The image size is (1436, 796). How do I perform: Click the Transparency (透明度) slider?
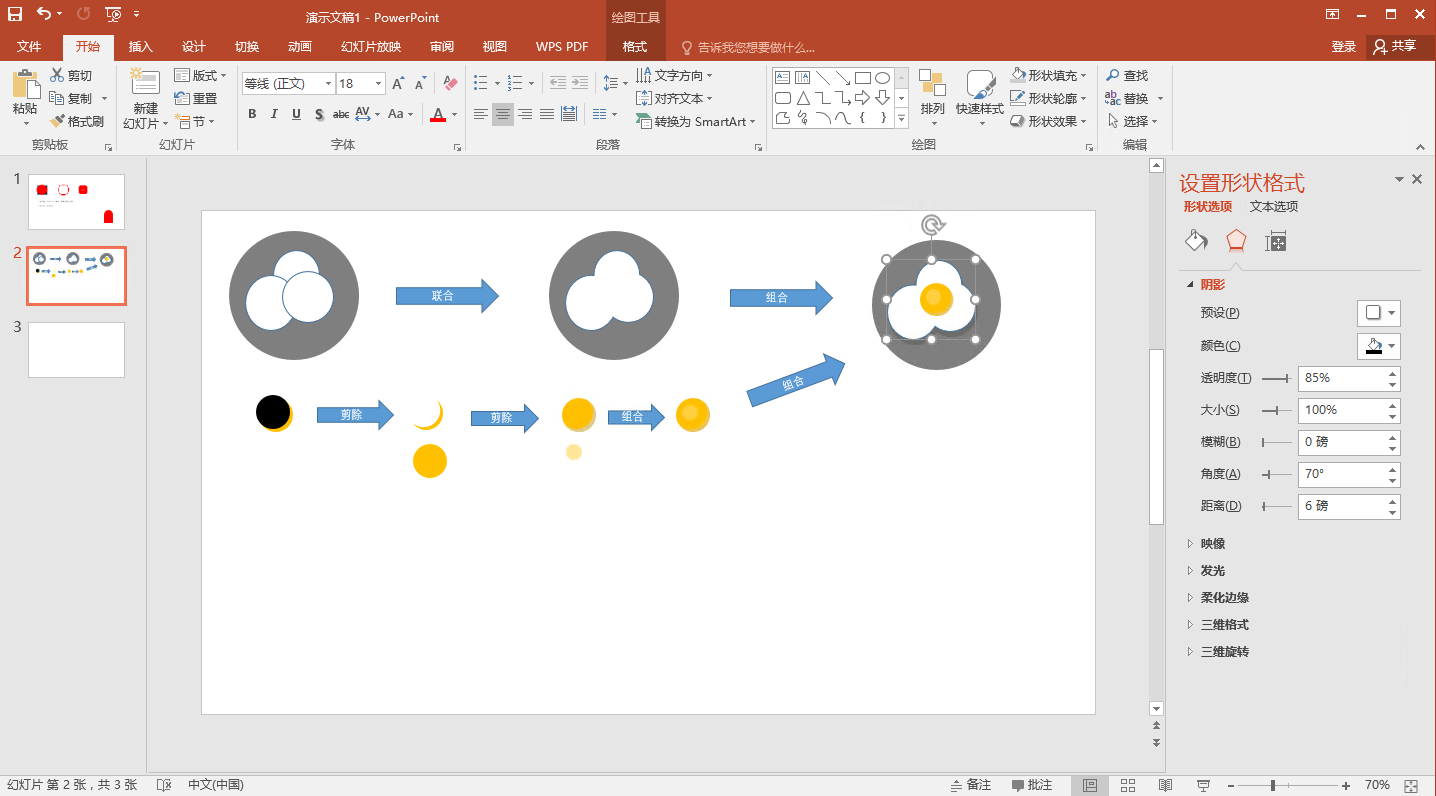[1275, 379]
